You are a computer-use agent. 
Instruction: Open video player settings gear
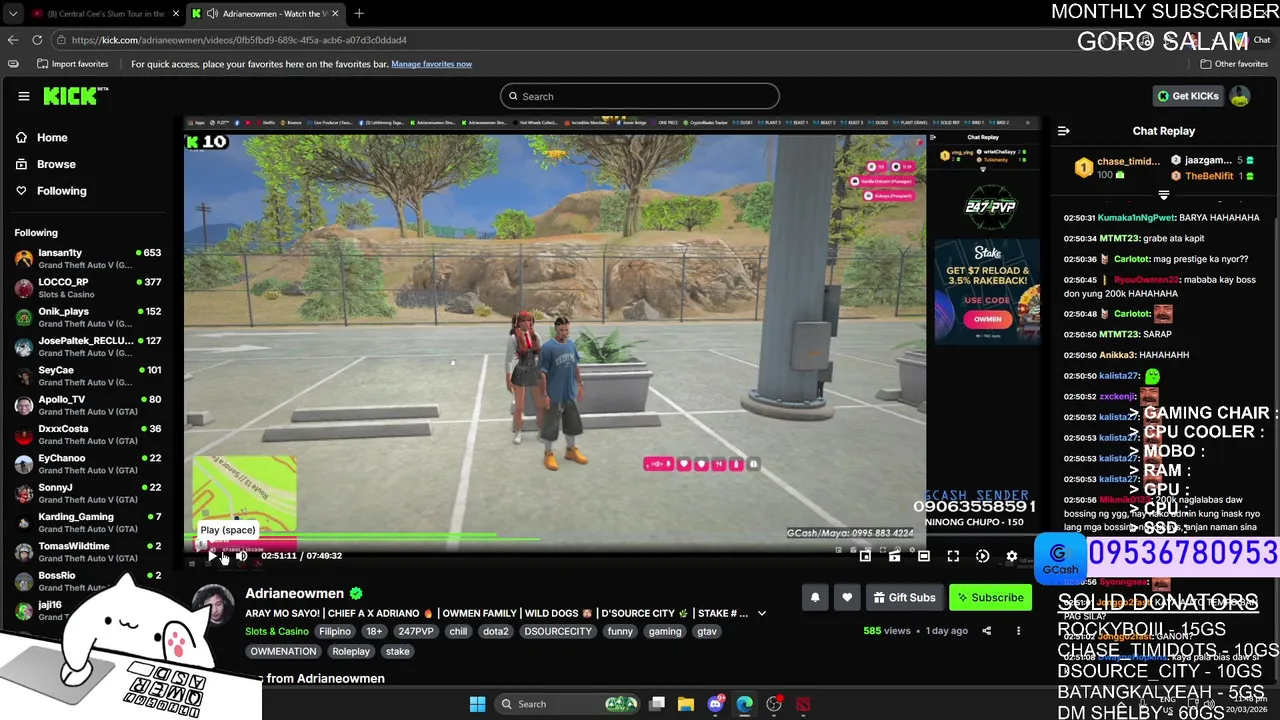[x=1012, y=556]
